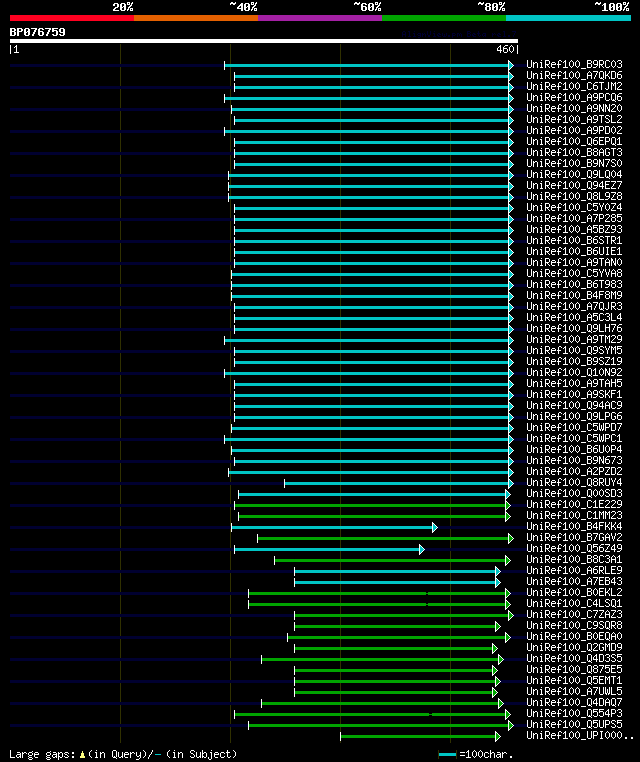Select the UniRef100_Q6EPQ1 label
640x762 pixels.
(x=574, y=141)
